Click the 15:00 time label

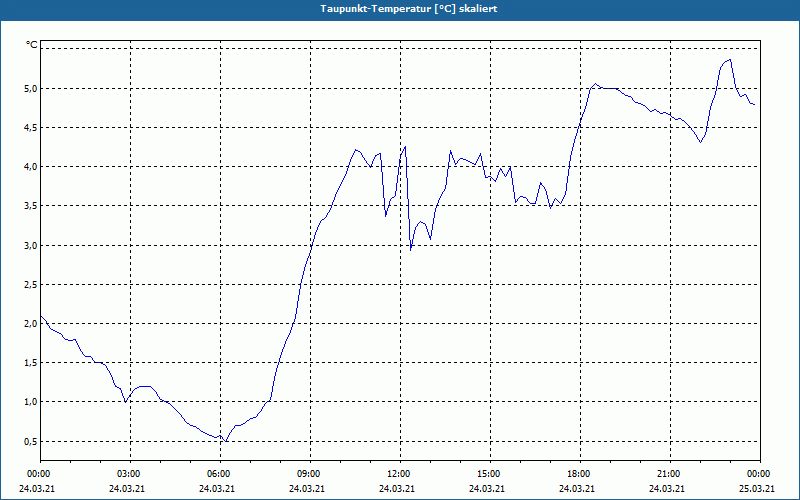(x=489, y=474)
